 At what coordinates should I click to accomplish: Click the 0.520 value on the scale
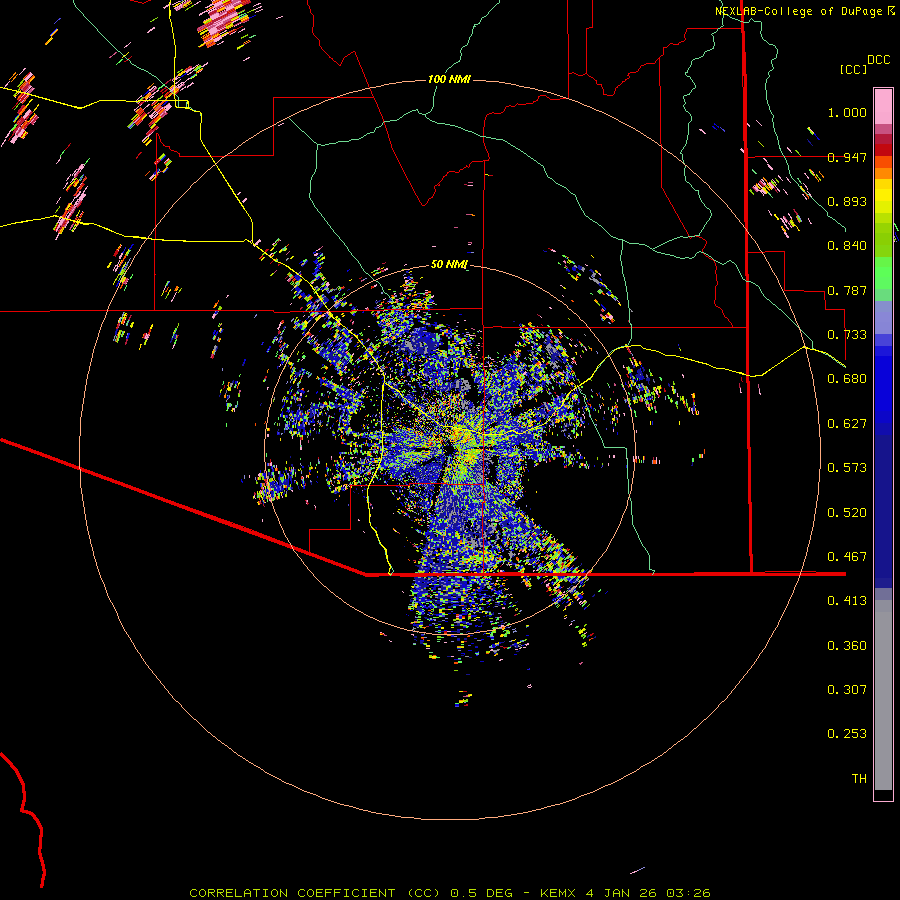tap(847, 513)
